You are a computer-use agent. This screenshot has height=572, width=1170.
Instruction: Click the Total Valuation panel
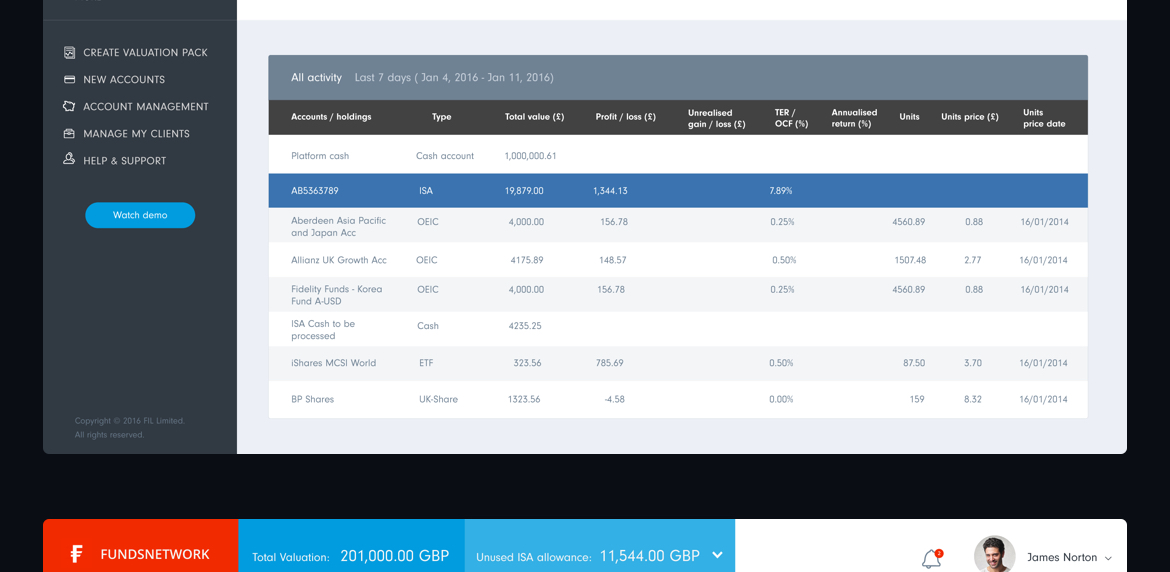[x=350, y=555]
